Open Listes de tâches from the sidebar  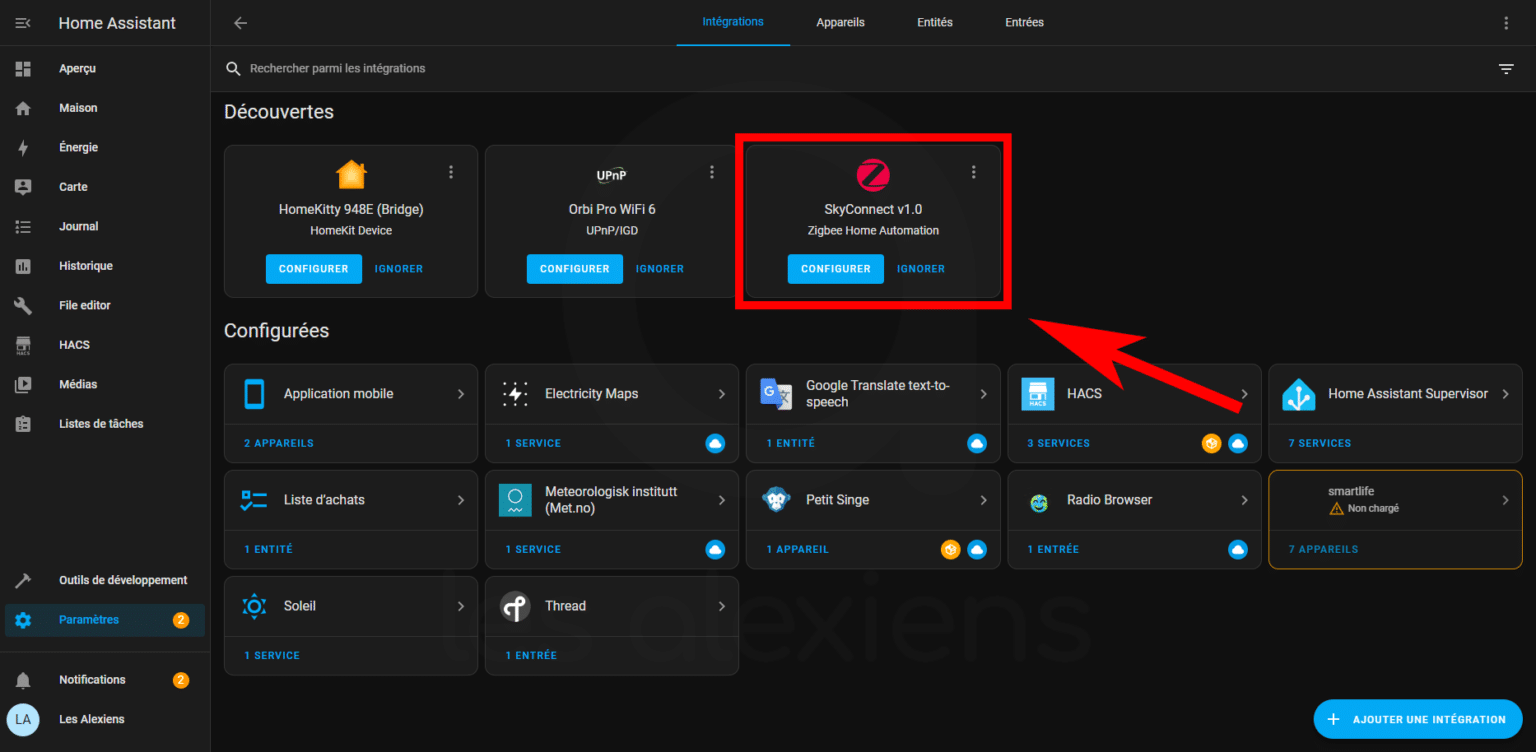(101, 423)
